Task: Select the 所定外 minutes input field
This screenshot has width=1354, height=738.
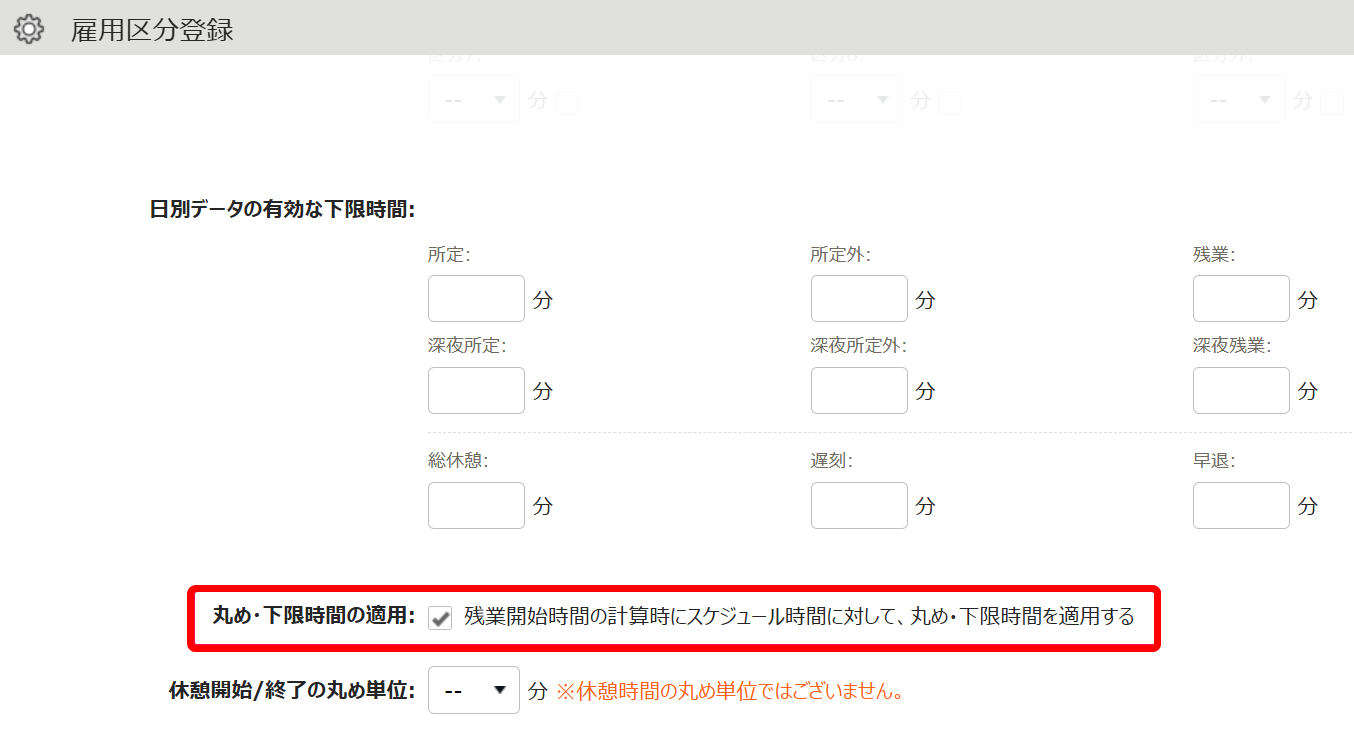Action: pos(859,299)
